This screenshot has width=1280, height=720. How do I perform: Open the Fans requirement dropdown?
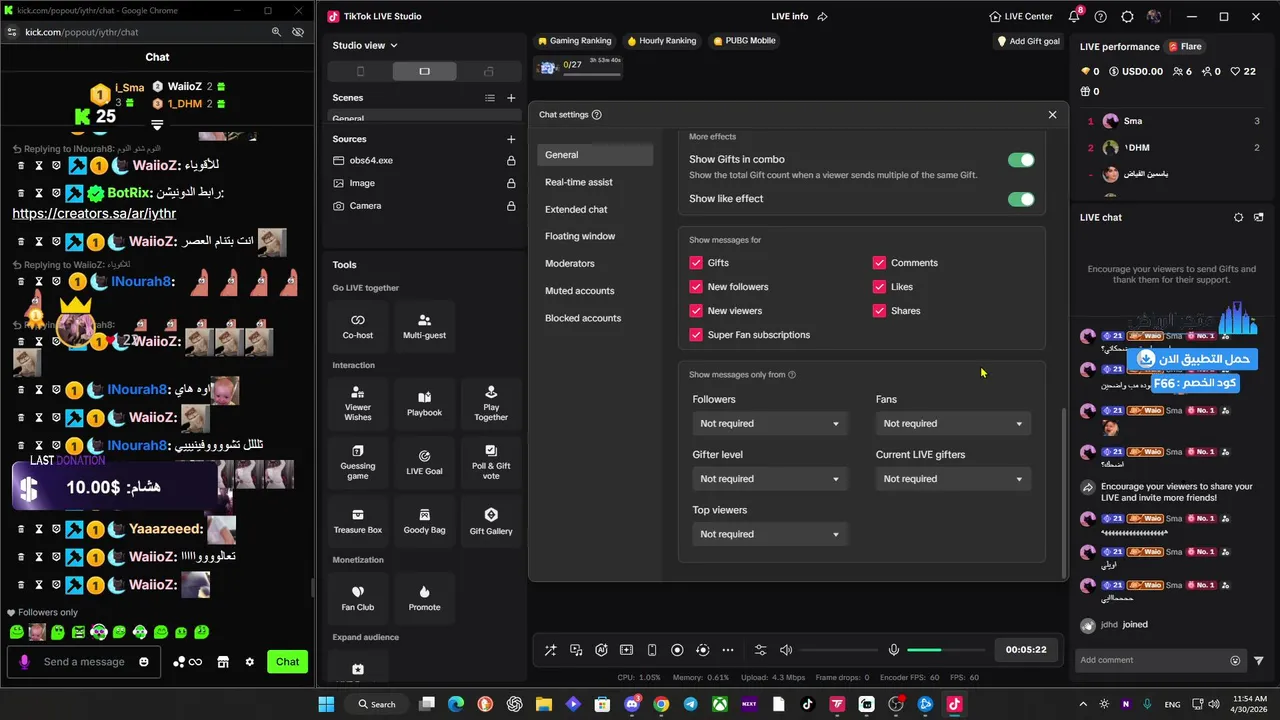(x=952, y=424)
